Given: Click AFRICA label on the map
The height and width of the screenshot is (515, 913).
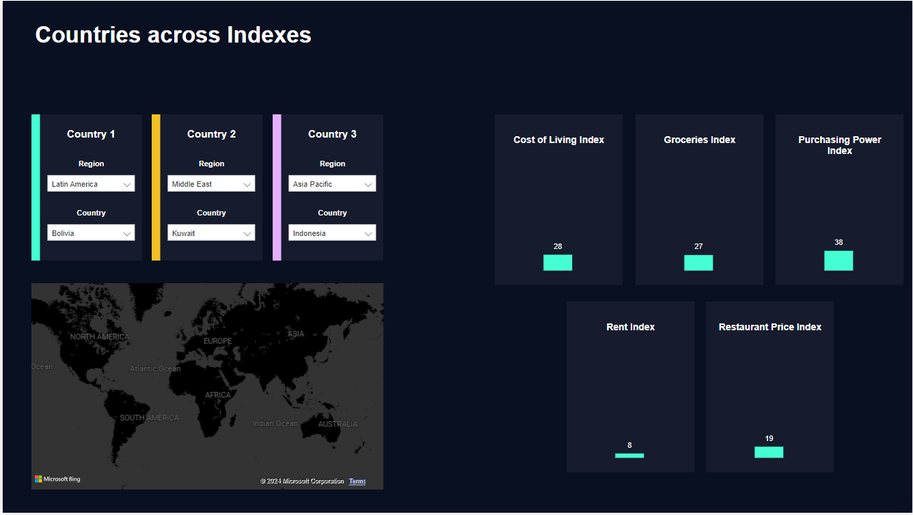Looking at the screenshot, I should [218, 395].
